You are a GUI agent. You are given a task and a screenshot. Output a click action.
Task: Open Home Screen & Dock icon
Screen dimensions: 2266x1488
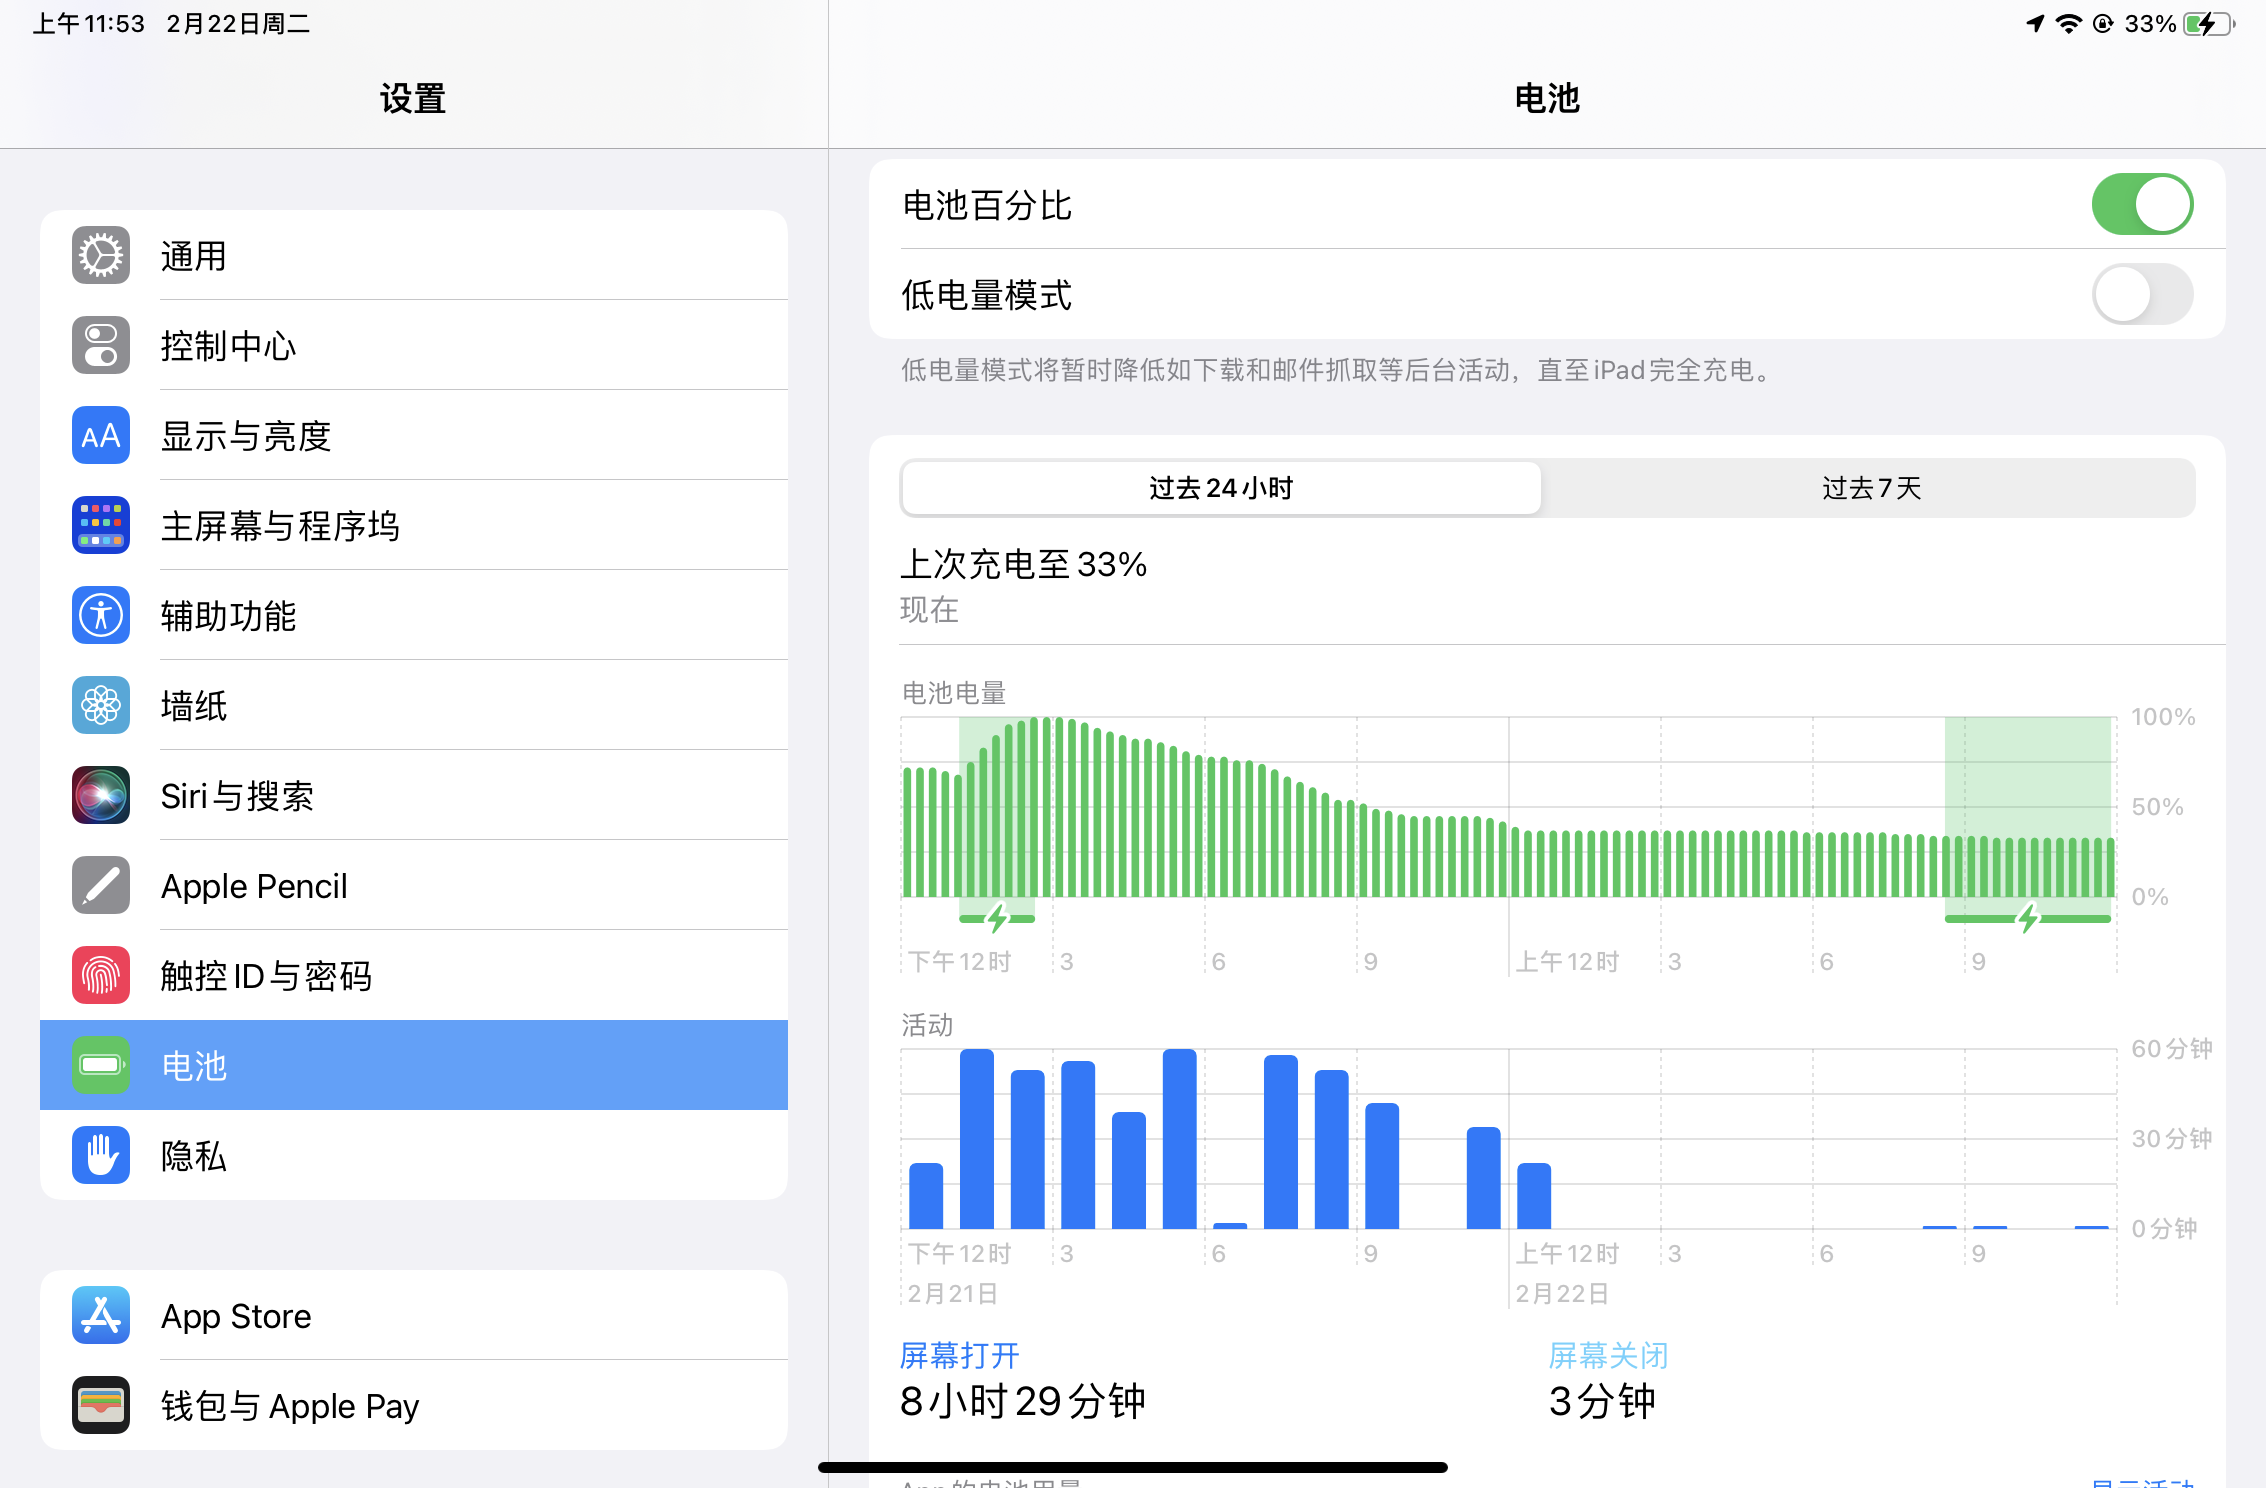[x=101, y=526]
